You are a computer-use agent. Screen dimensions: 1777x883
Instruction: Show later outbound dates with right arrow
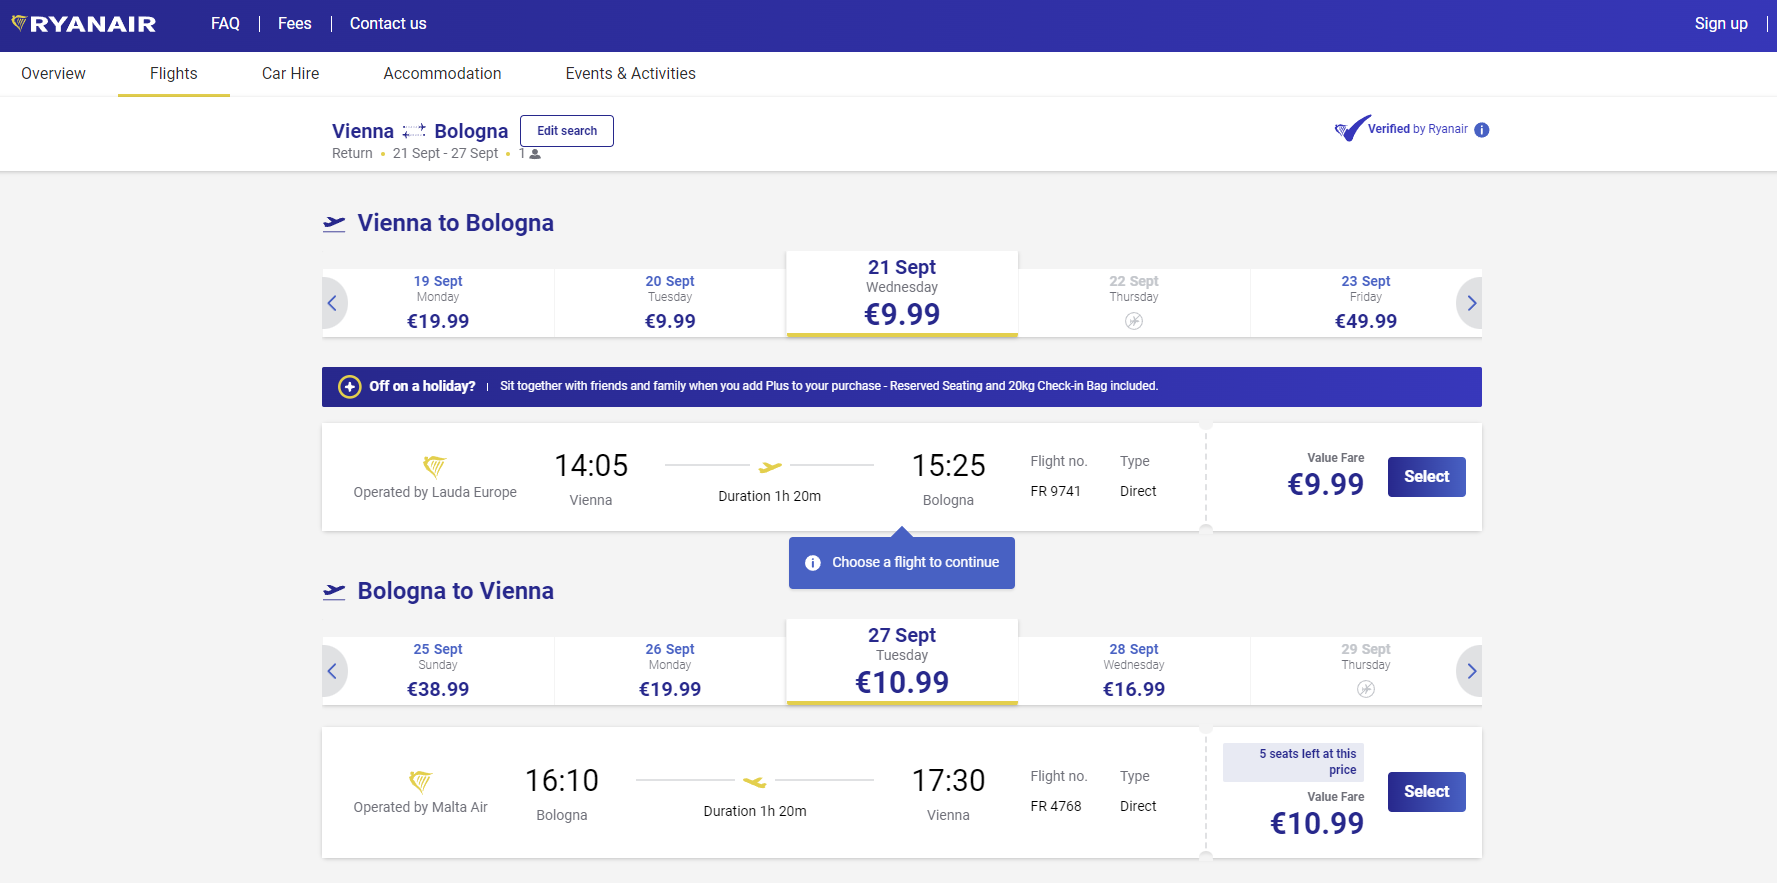1470,303
